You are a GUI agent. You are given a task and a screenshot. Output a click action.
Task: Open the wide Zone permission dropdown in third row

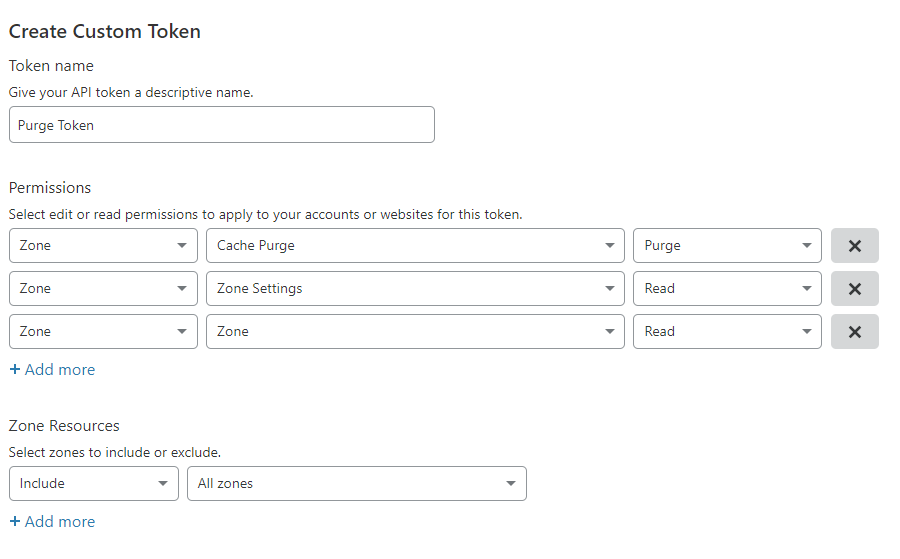click(415, 331)
